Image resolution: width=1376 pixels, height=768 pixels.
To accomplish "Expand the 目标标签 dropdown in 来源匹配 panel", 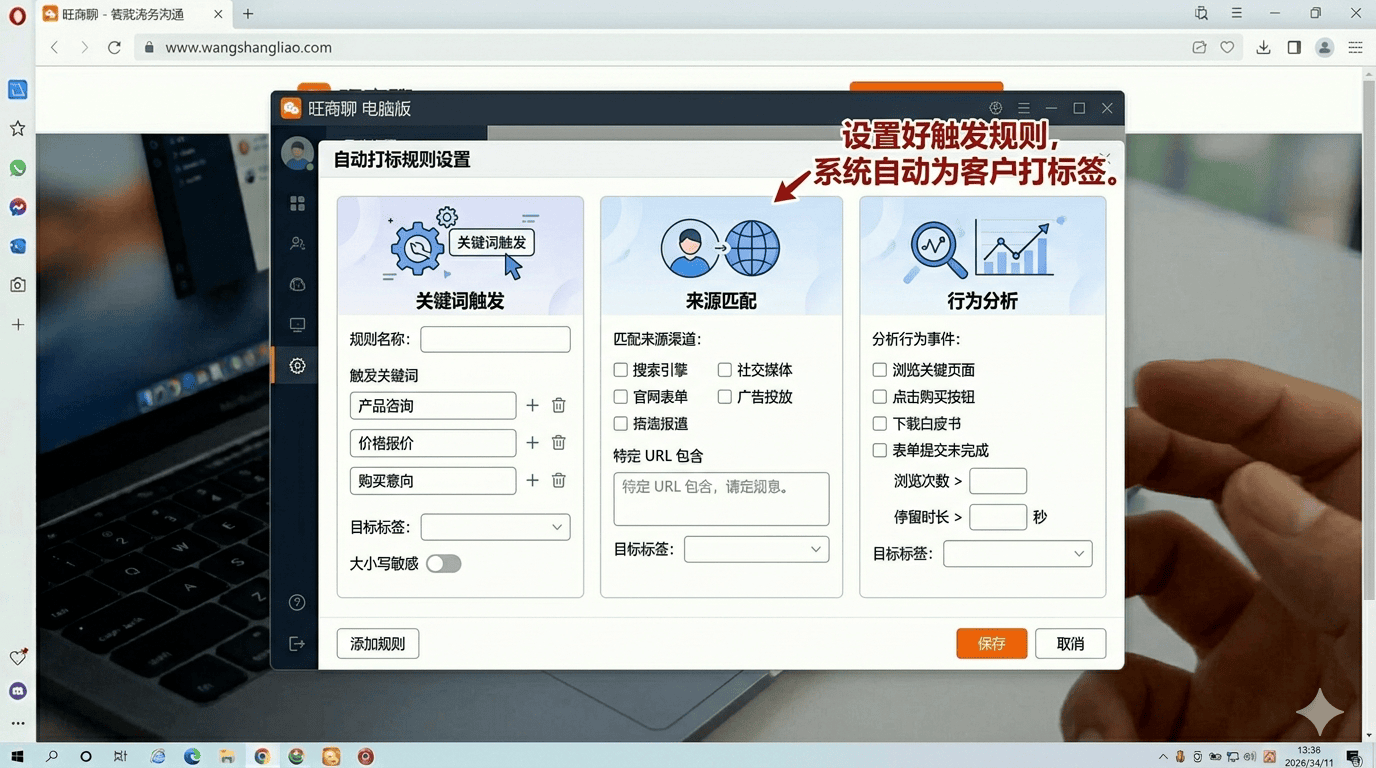I will tap(756, 549).
